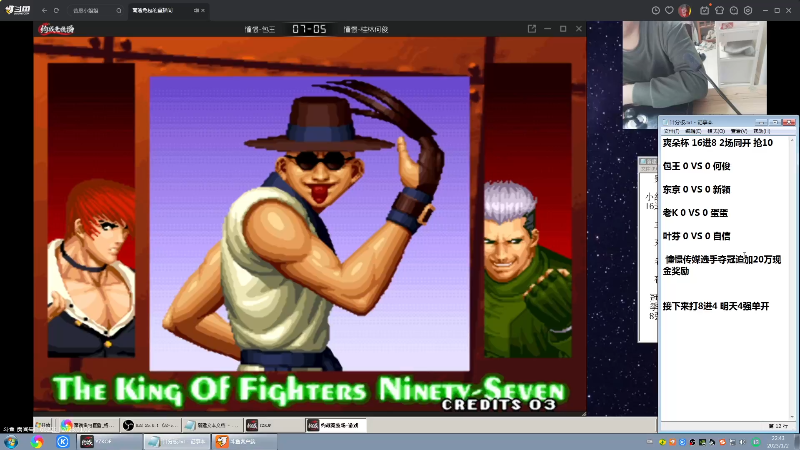Screen dimensions: 800x450
Task: Click the streamed game lobby logo
Action: click(56, 29)
